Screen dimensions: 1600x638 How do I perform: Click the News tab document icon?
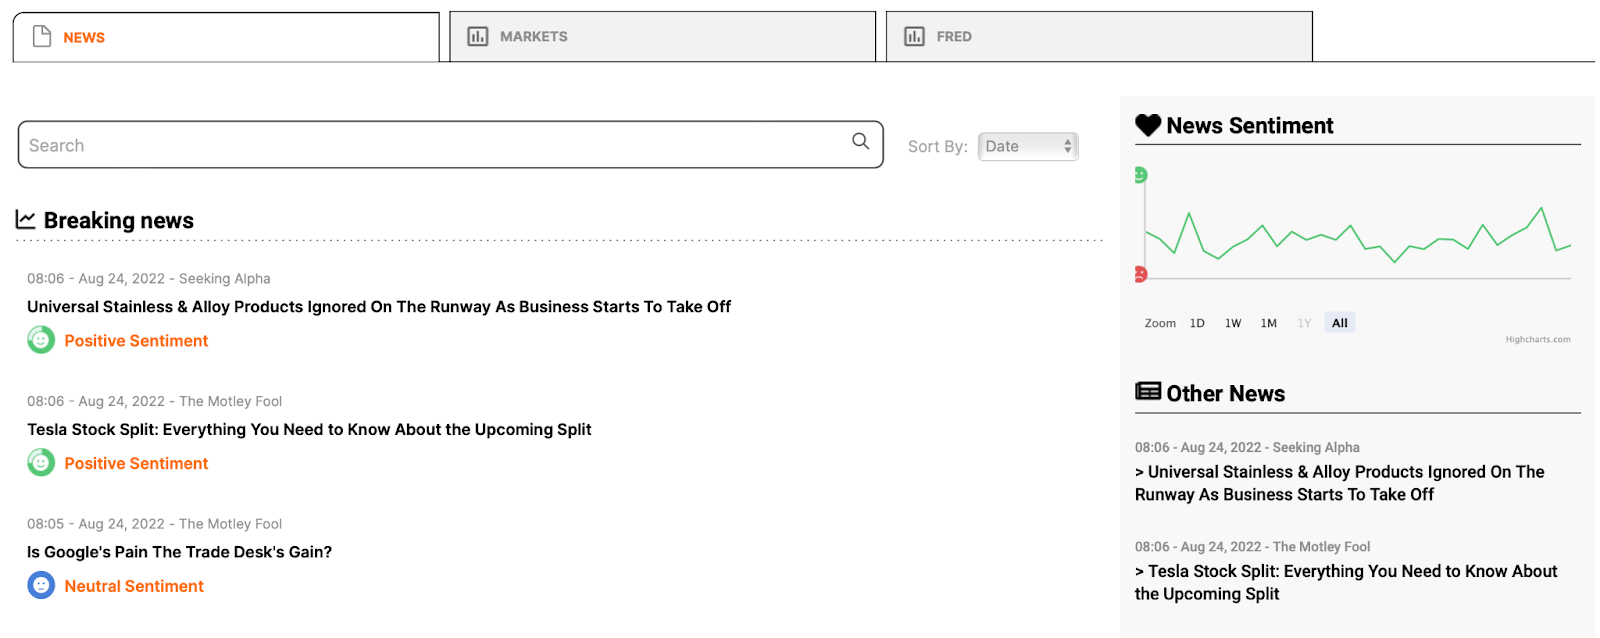(x=42, y=37)
